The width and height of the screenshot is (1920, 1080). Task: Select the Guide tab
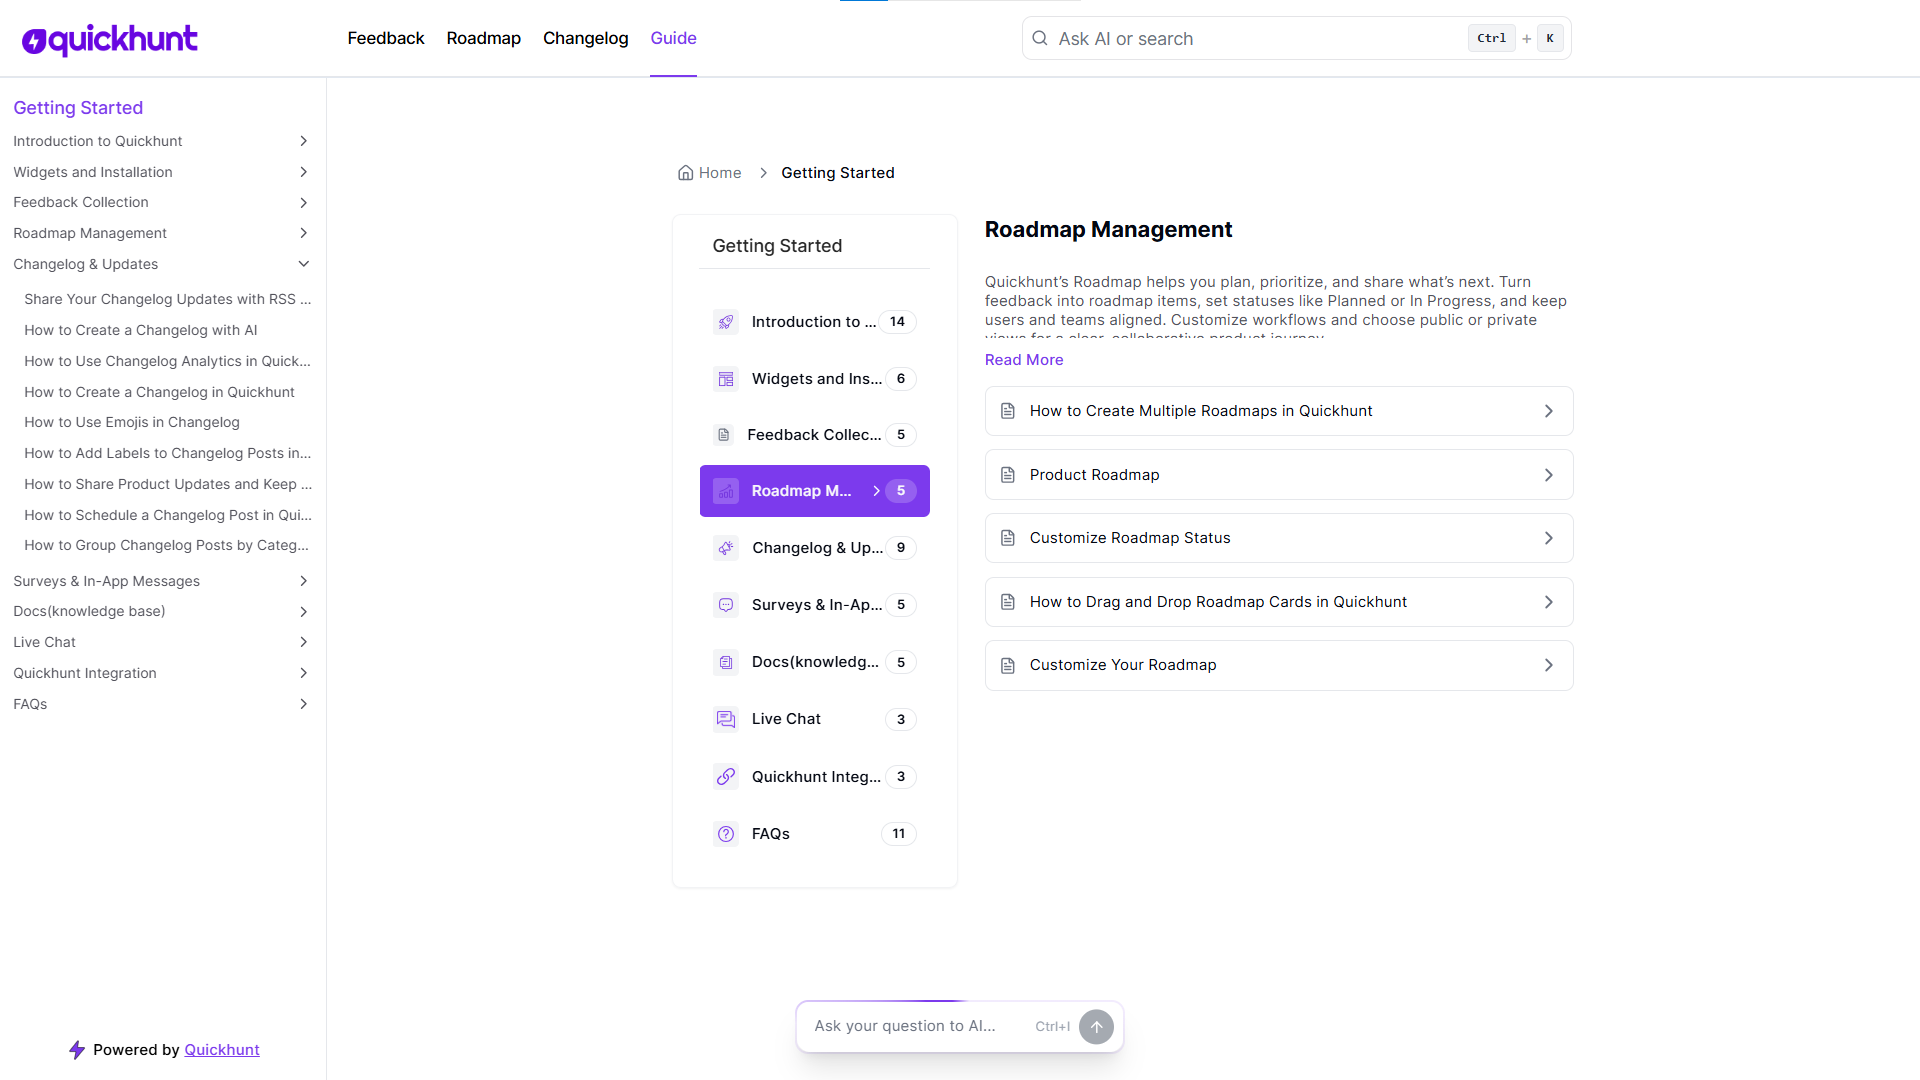pyautogui.click(x=673, y=38)
